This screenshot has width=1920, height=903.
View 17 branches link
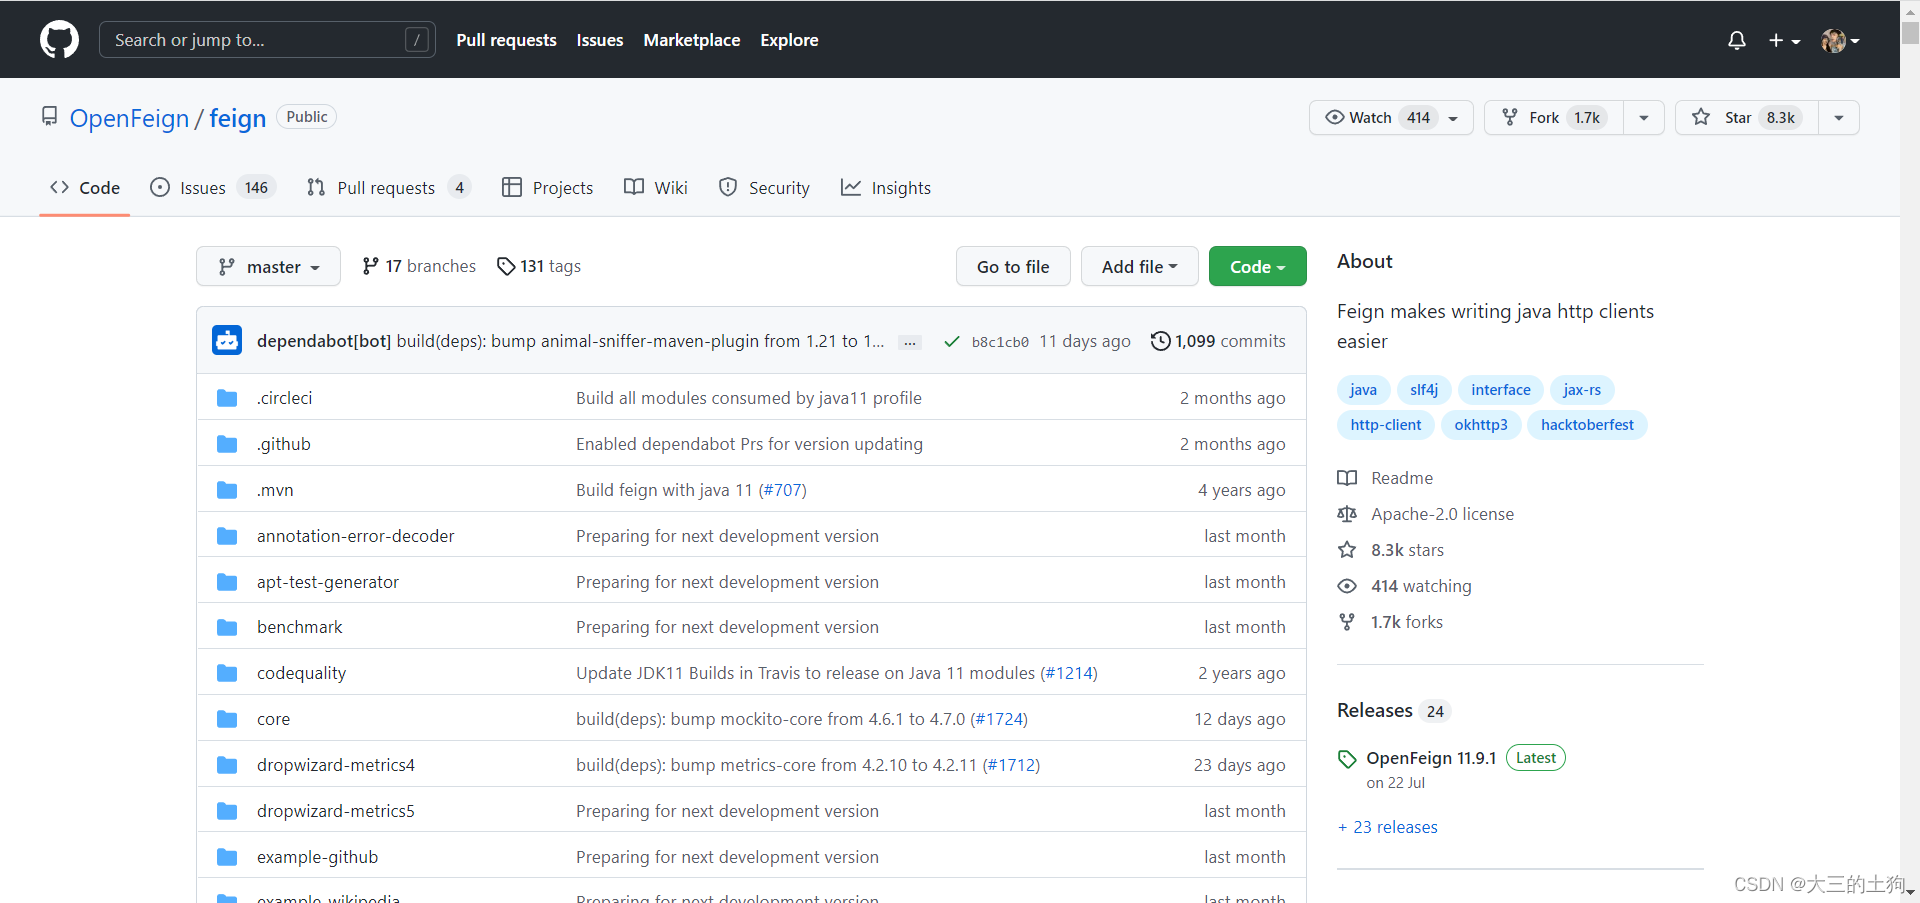(419, 266)
